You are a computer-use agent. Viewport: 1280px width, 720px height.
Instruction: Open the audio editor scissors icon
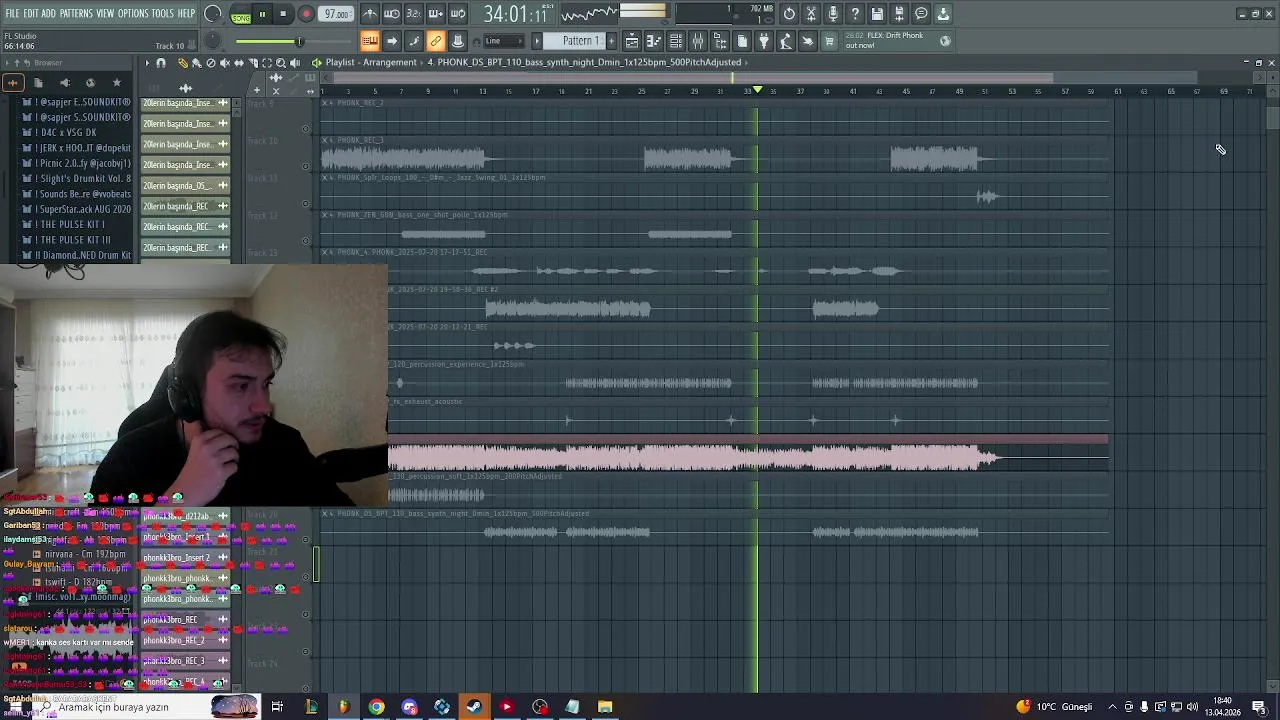pos(811,14)
